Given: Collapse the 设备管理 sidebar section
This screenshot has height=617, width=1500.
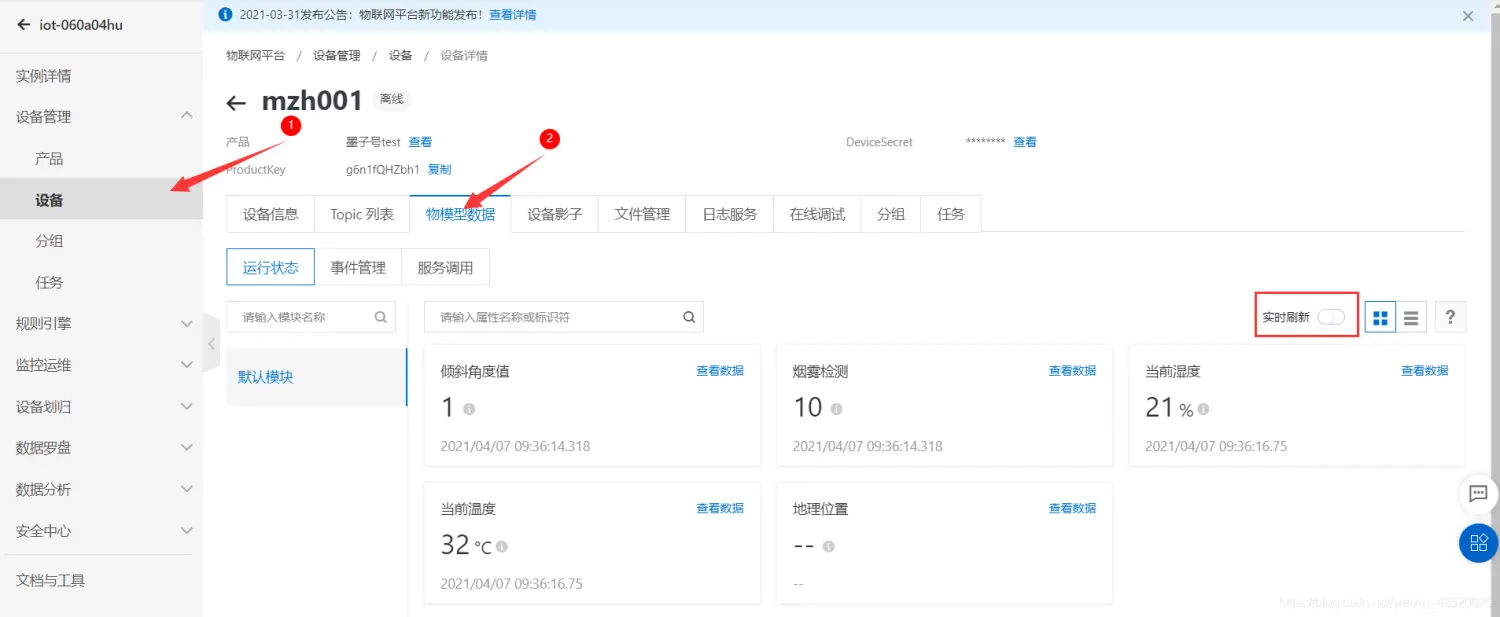Looking at the screenshot, I should point(186,116).
